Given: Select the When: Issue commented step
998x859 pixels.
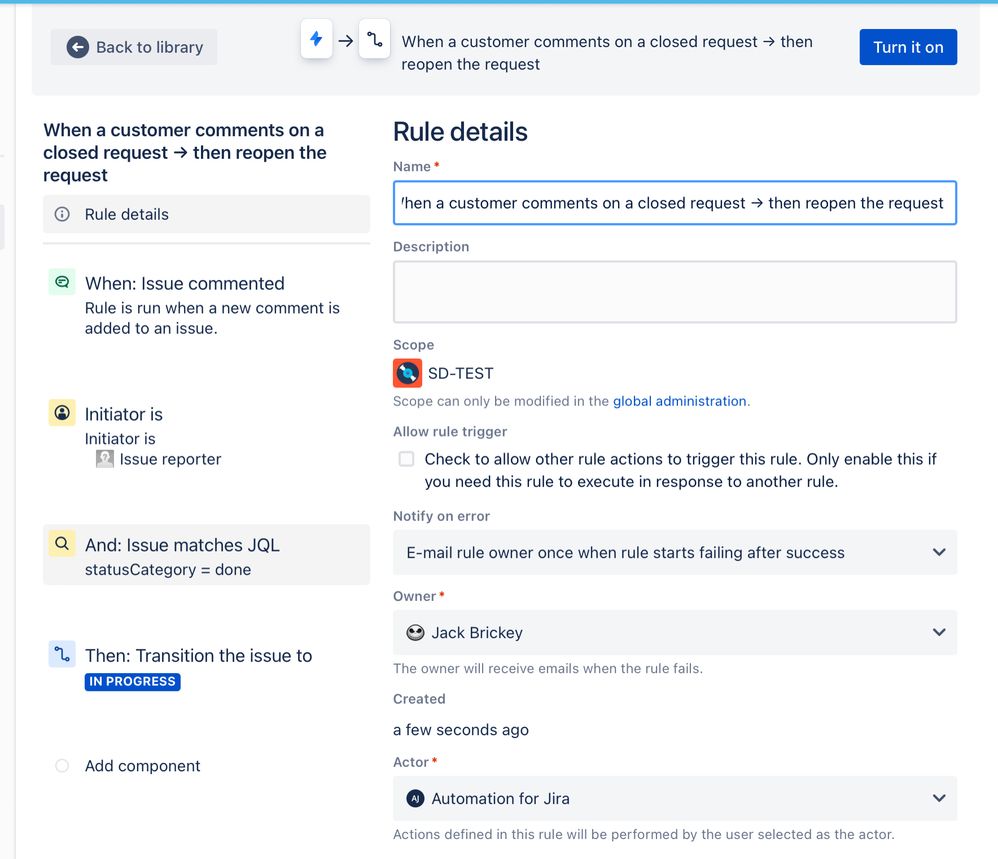Looking at the screenshot, I should 206,304.
